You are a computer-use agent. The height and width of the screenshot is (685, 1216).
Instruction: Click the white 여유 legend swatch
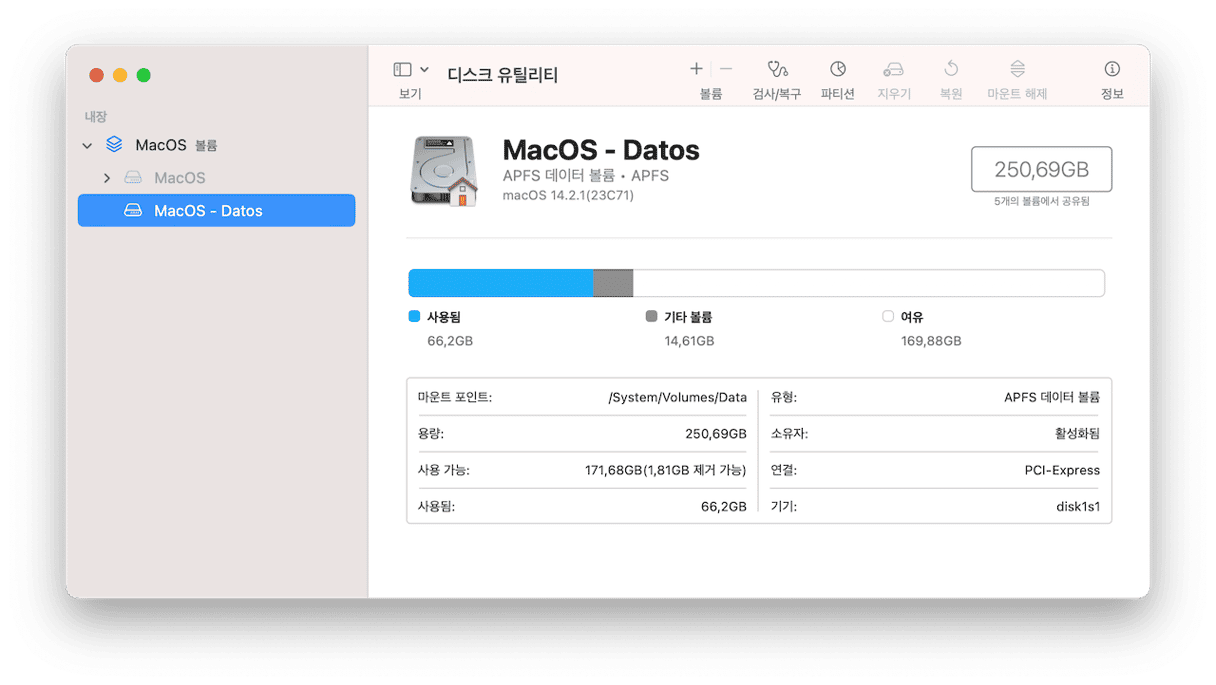[x=888, y=316]
